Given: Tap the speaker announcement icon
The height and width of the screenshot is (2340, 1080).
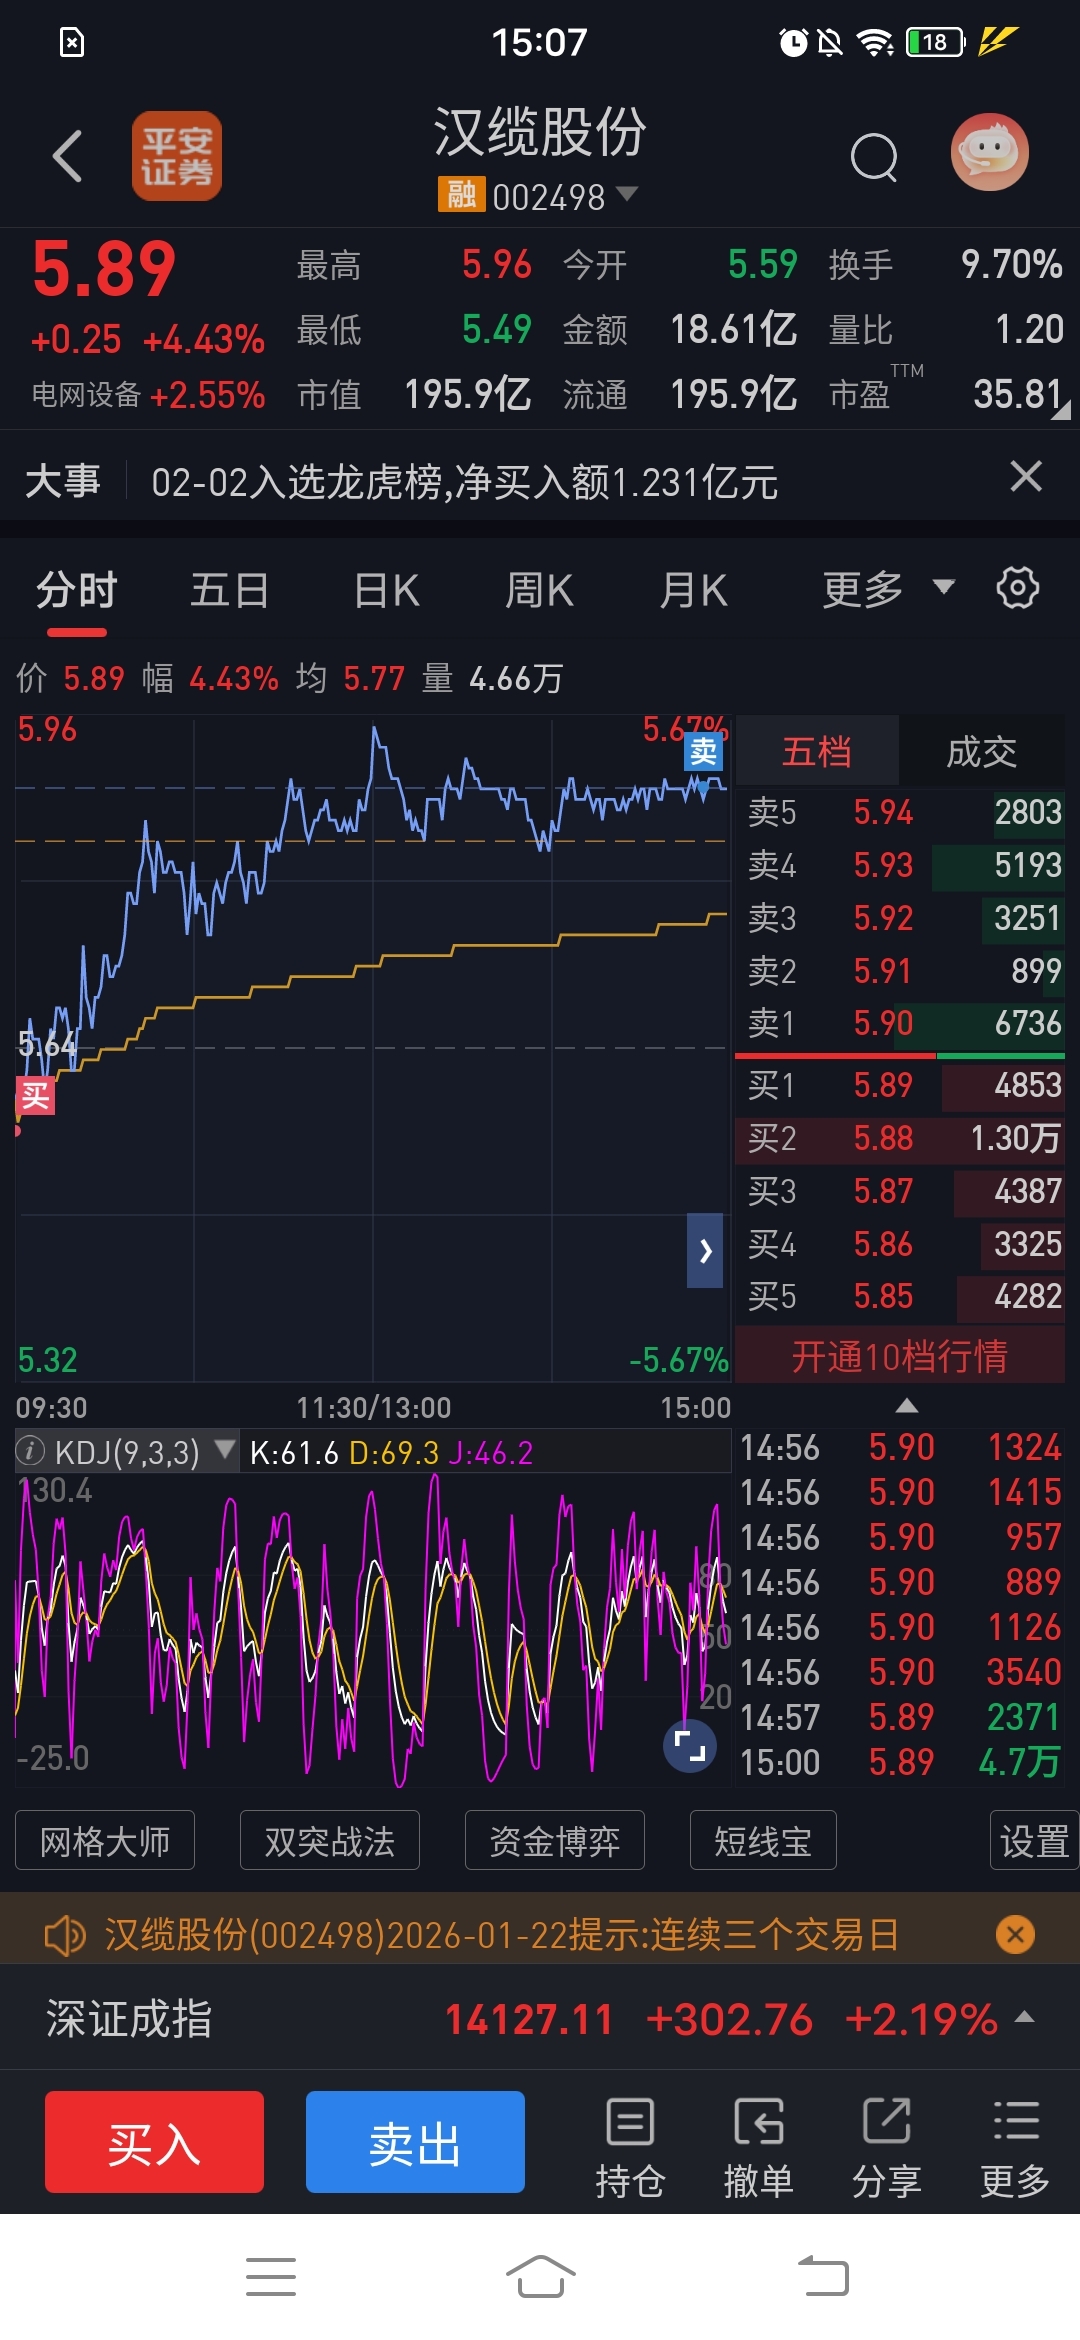Looking at the screenshot, I should pyautogui.click(x=65, y=1935).
